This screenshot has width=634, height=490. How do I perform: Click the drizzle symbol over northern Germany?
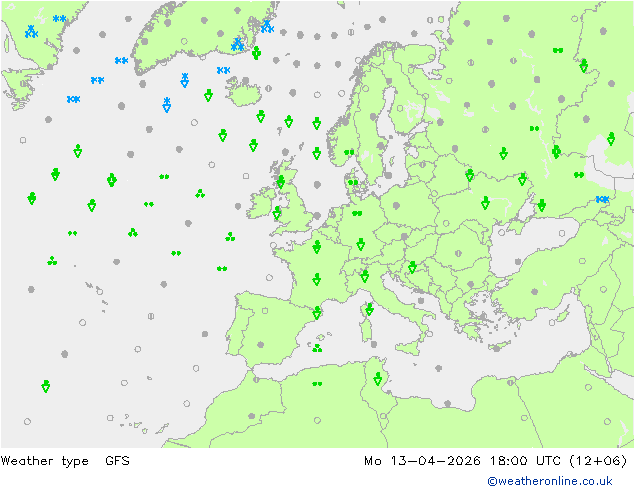357,213
